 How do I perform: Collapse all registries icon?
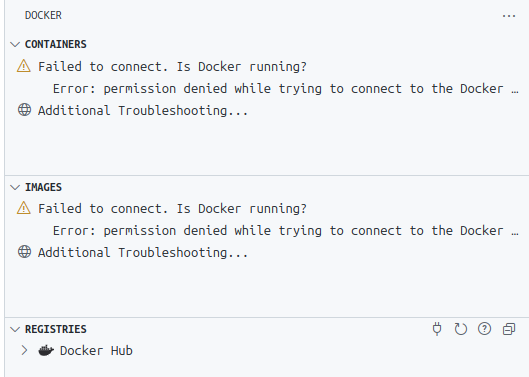pos(509,329)
